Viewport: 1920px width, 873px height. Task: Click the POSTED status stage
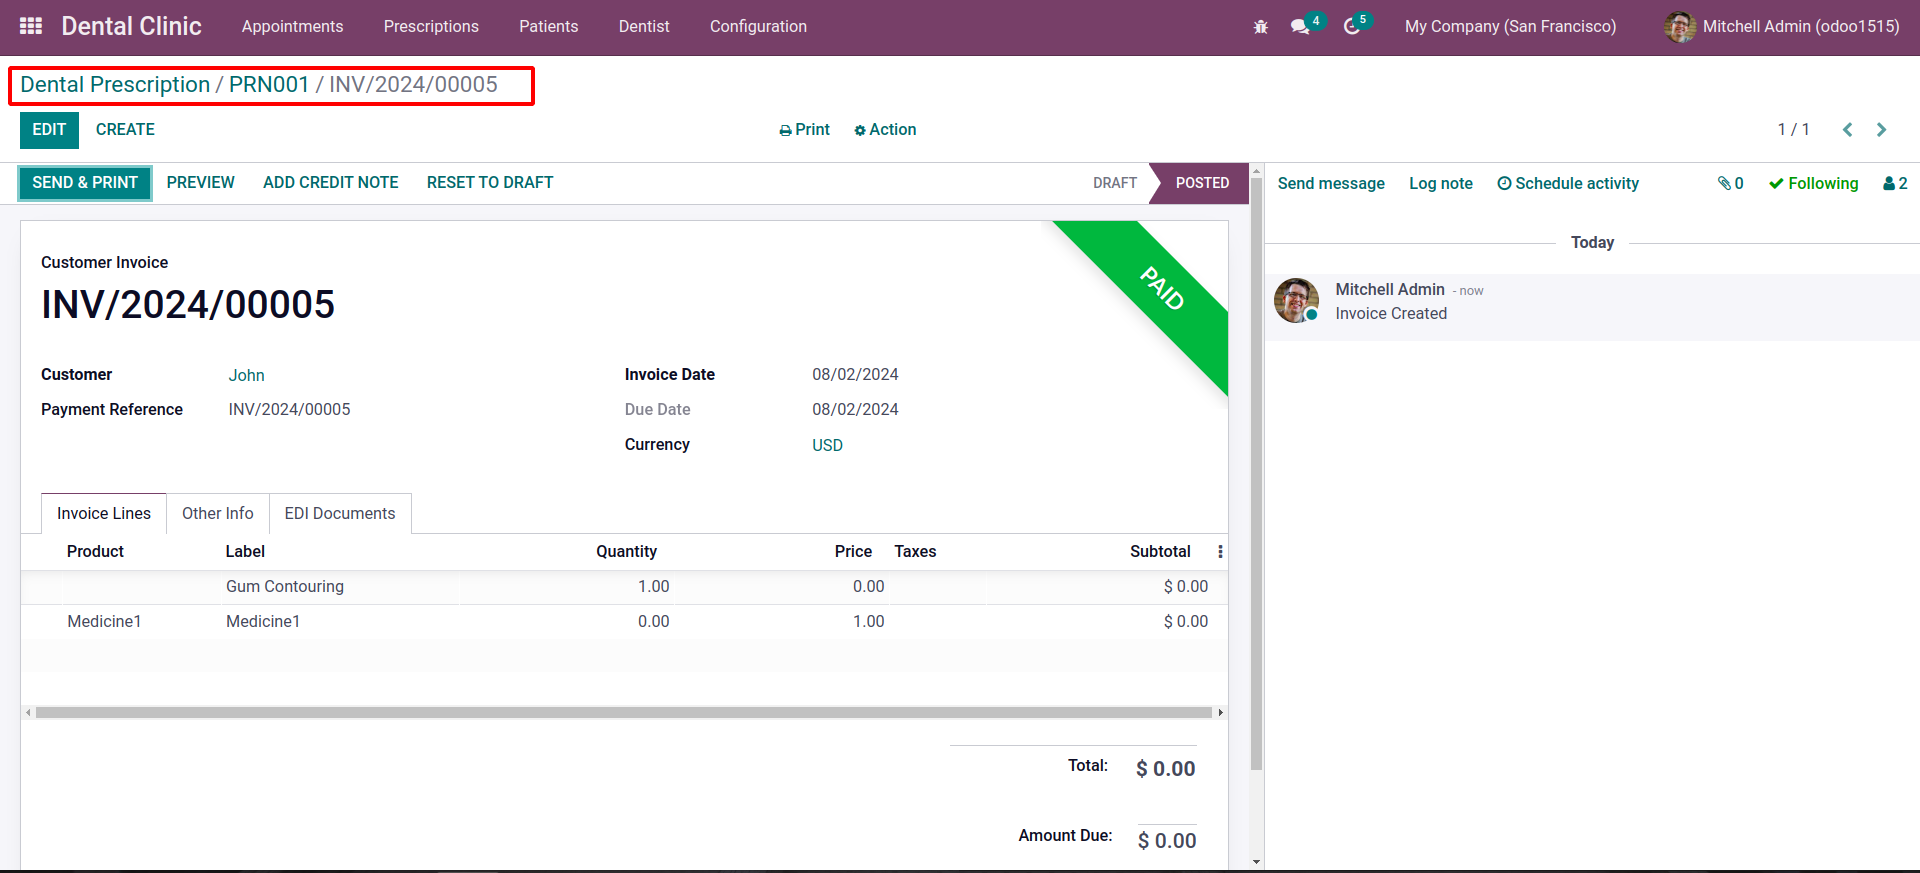[x=1202, y=183]
